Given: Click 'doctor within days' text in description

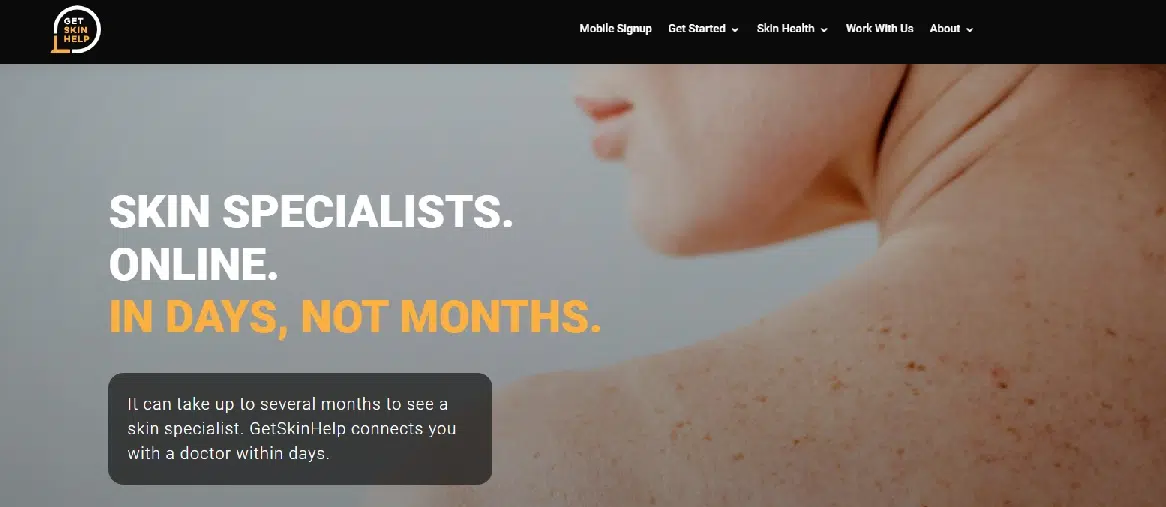Looking at the screenshot, I should point(251,453).
